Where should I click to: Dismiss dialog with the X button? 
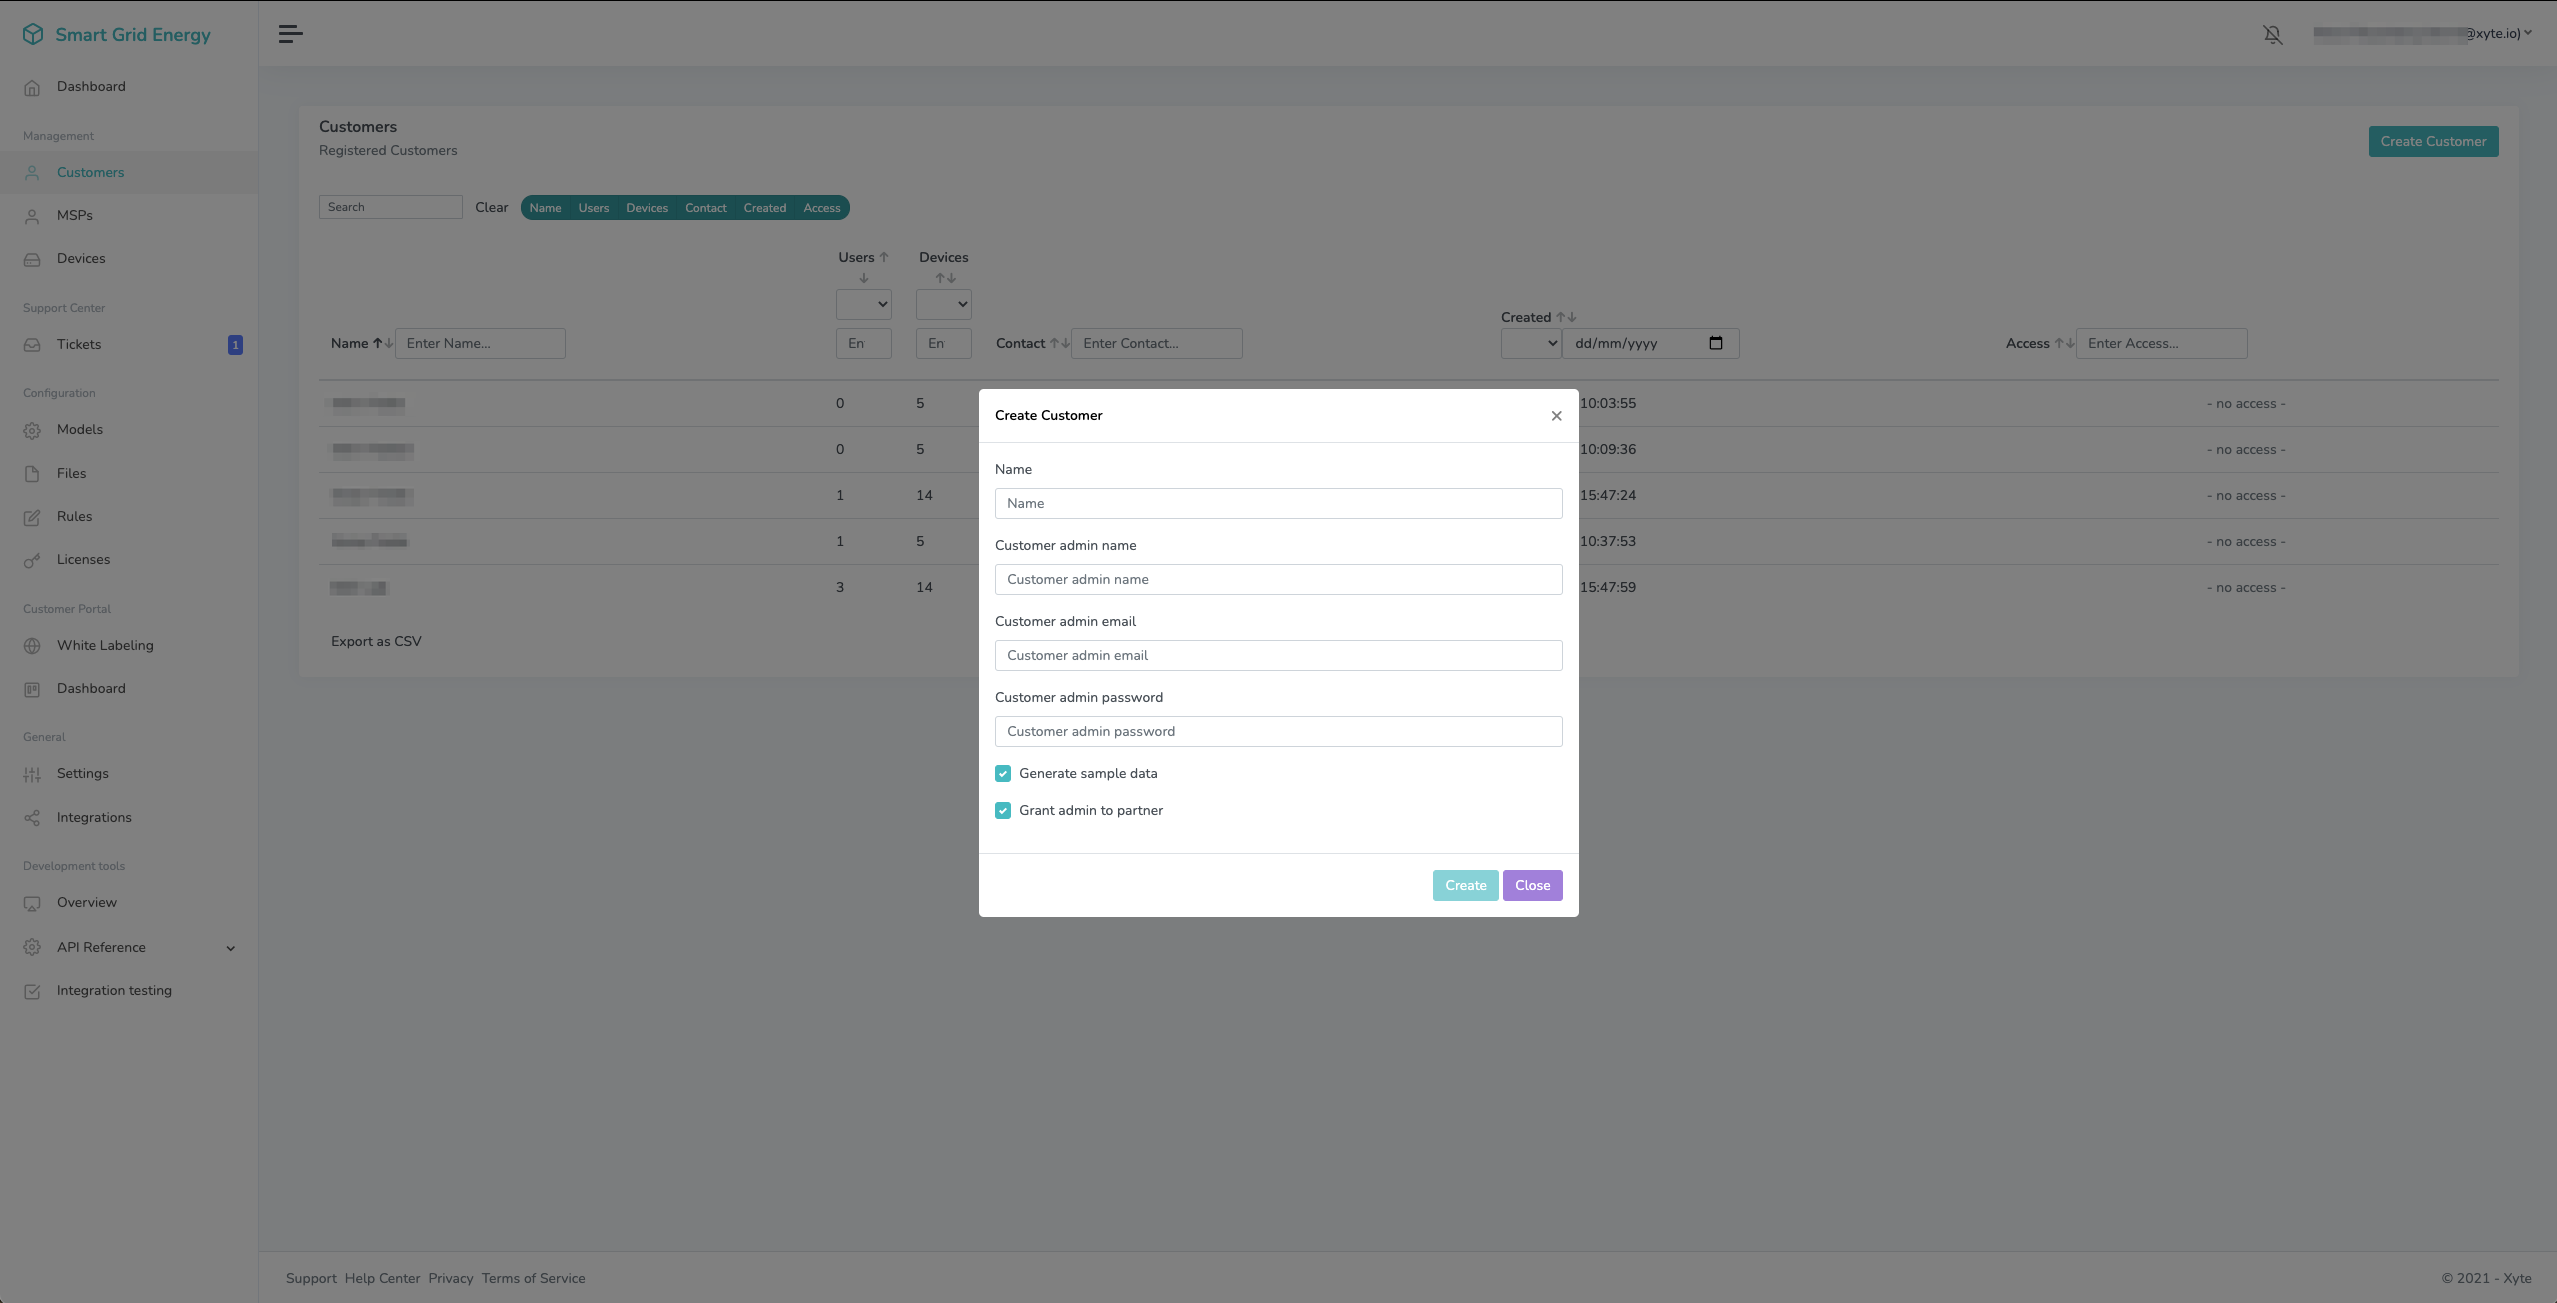pyautogui.click(x=1556, y=416)
